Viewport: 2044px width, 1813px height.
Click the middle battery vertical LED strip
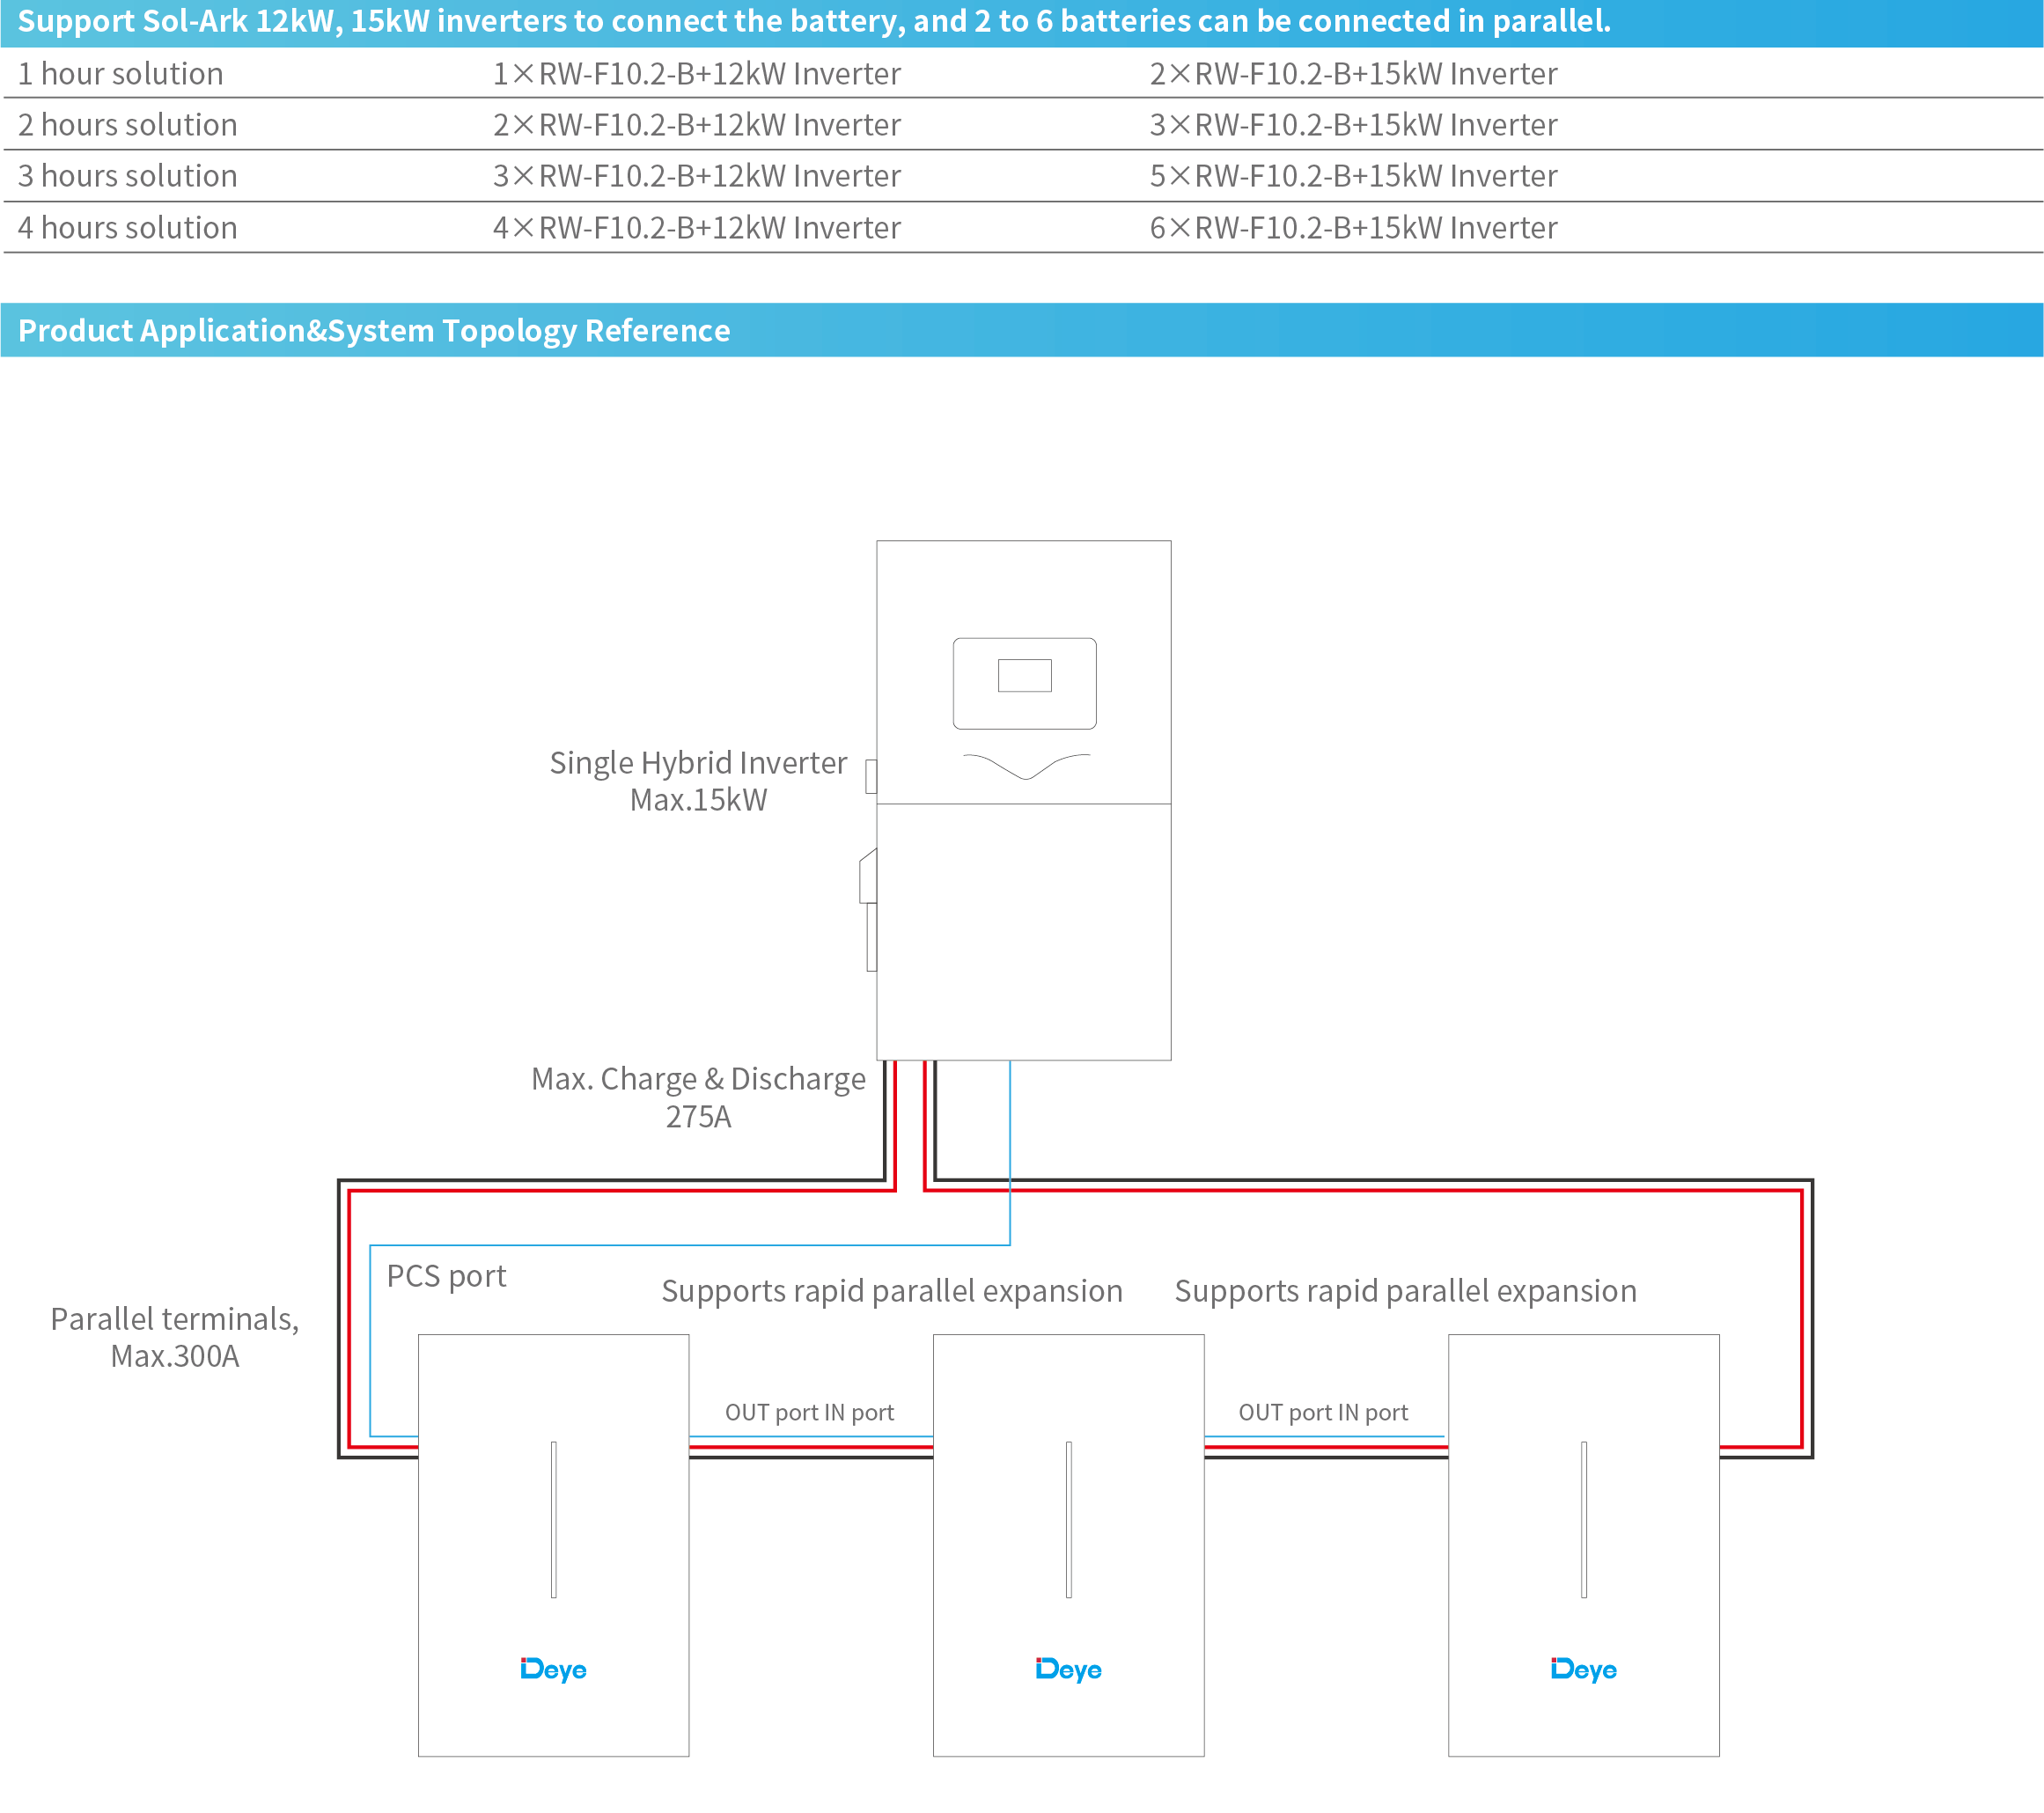tap(1068, 1519)
